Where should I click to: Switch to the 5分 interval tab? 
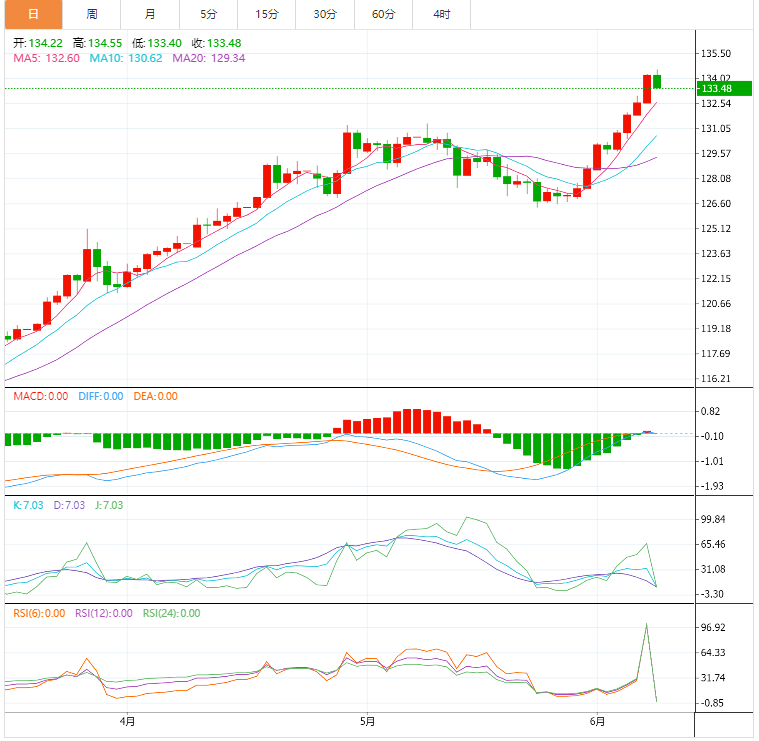[x=208, y=14]
